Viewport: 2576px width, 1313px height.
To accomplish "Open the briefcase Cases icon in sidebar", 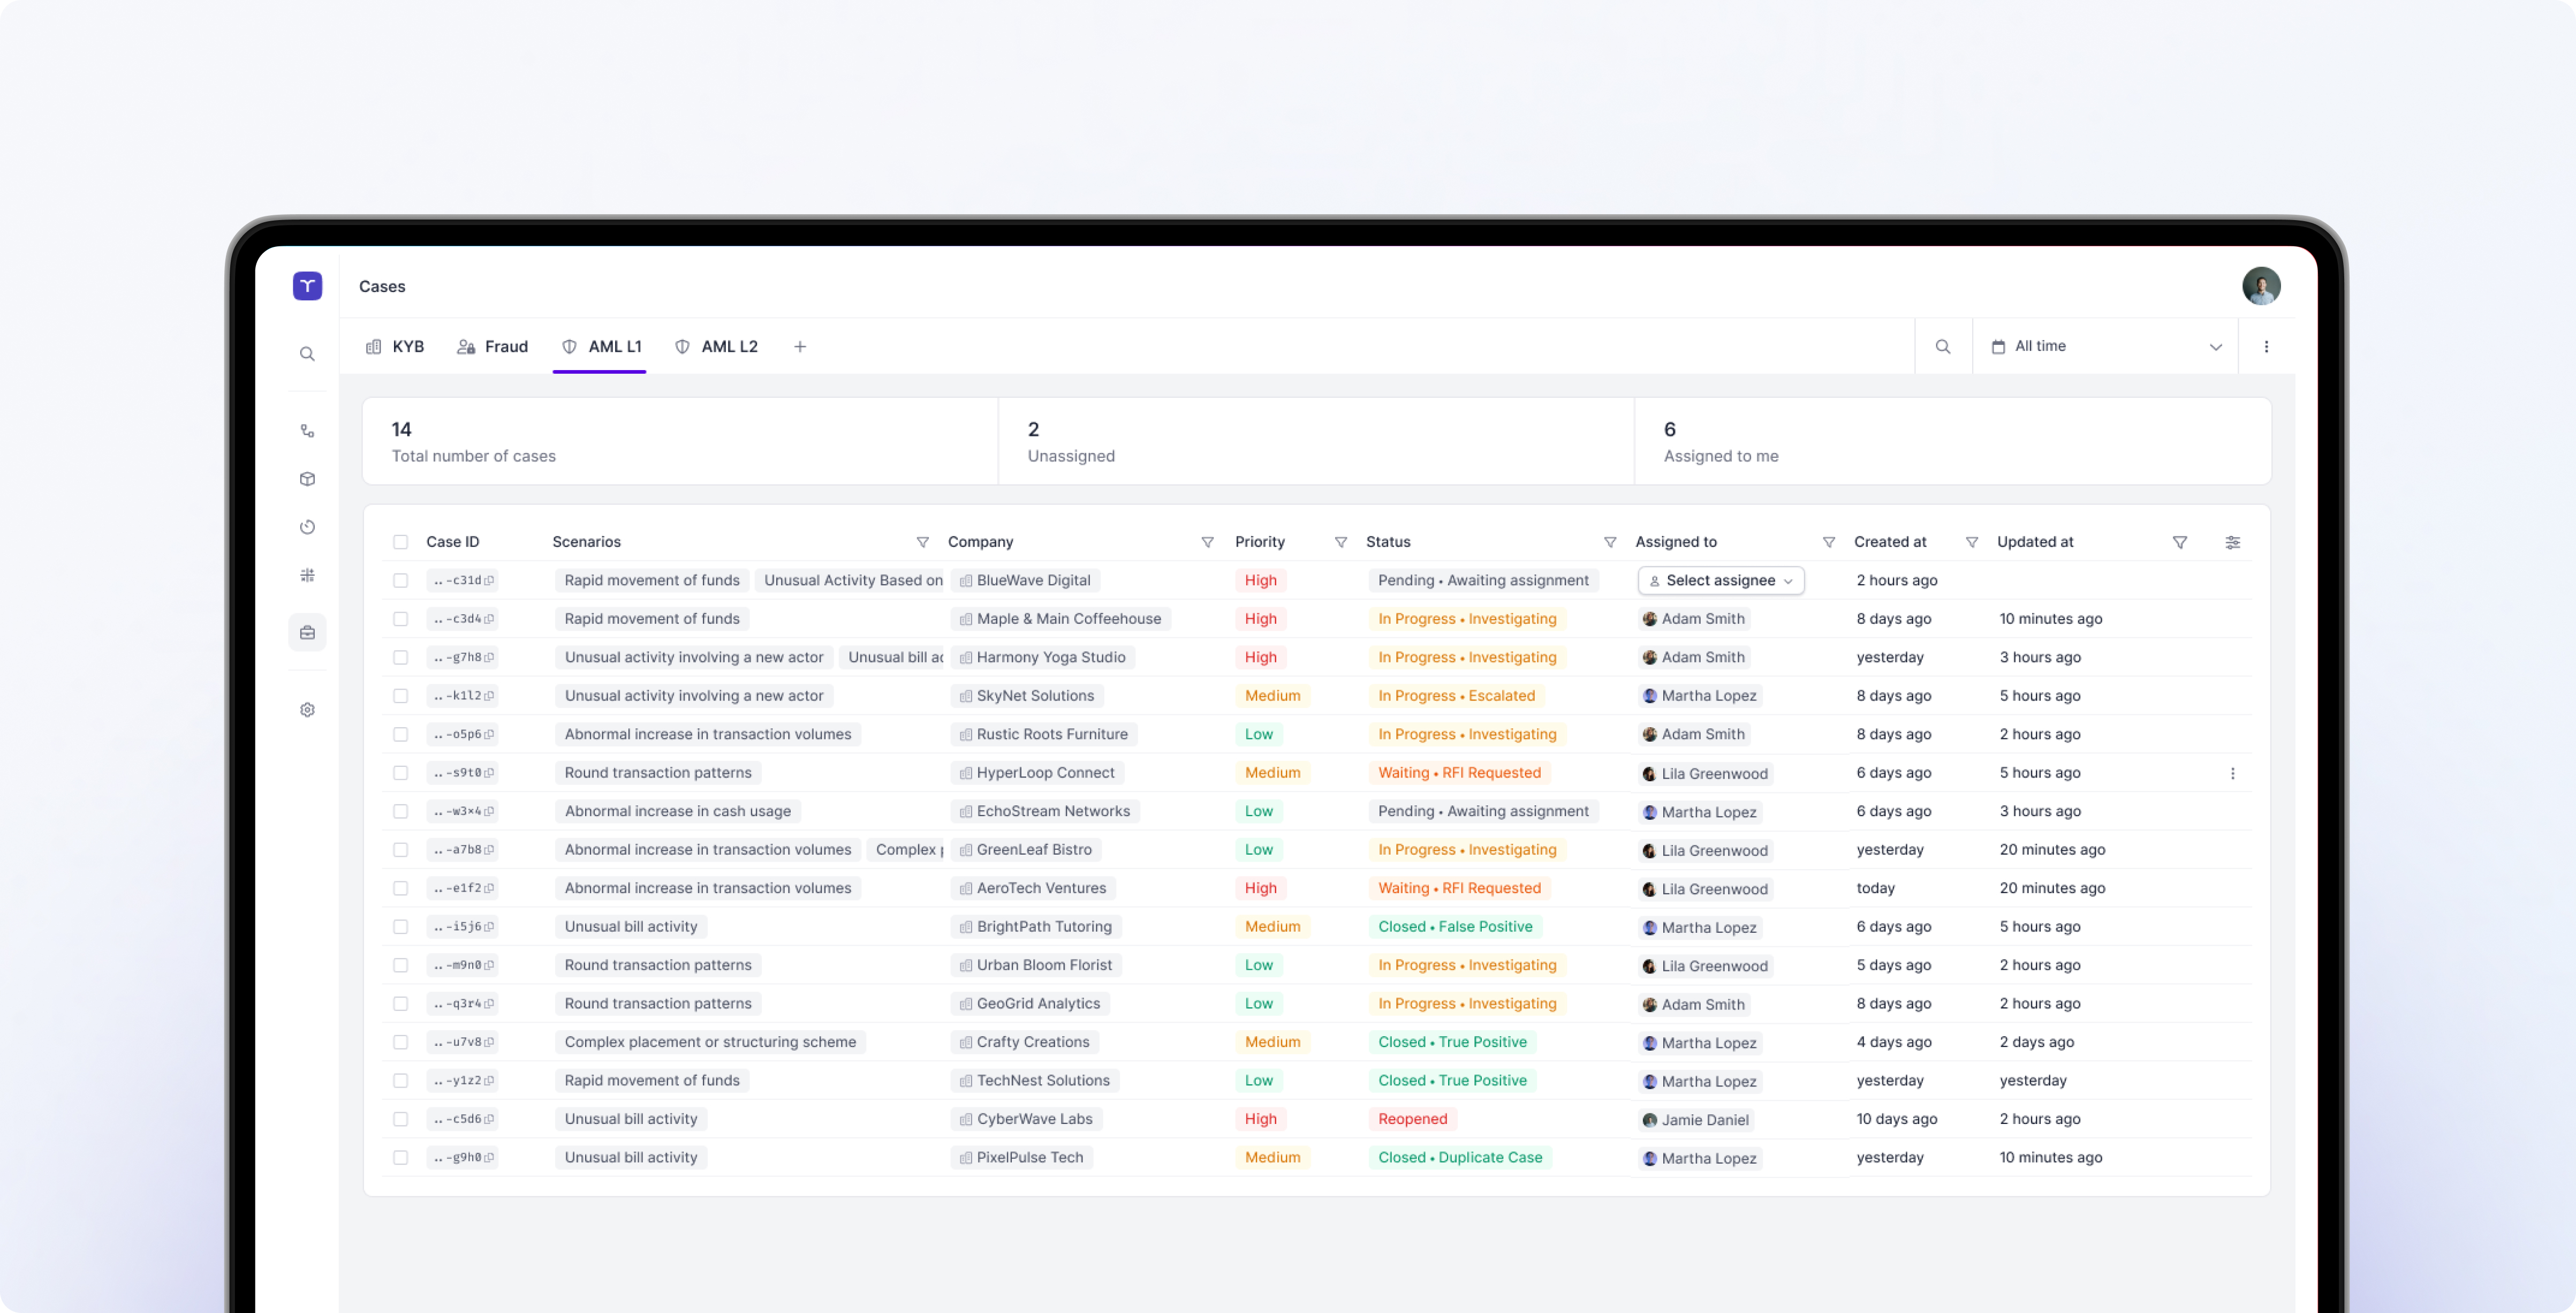I will click(x=307, y=632).
